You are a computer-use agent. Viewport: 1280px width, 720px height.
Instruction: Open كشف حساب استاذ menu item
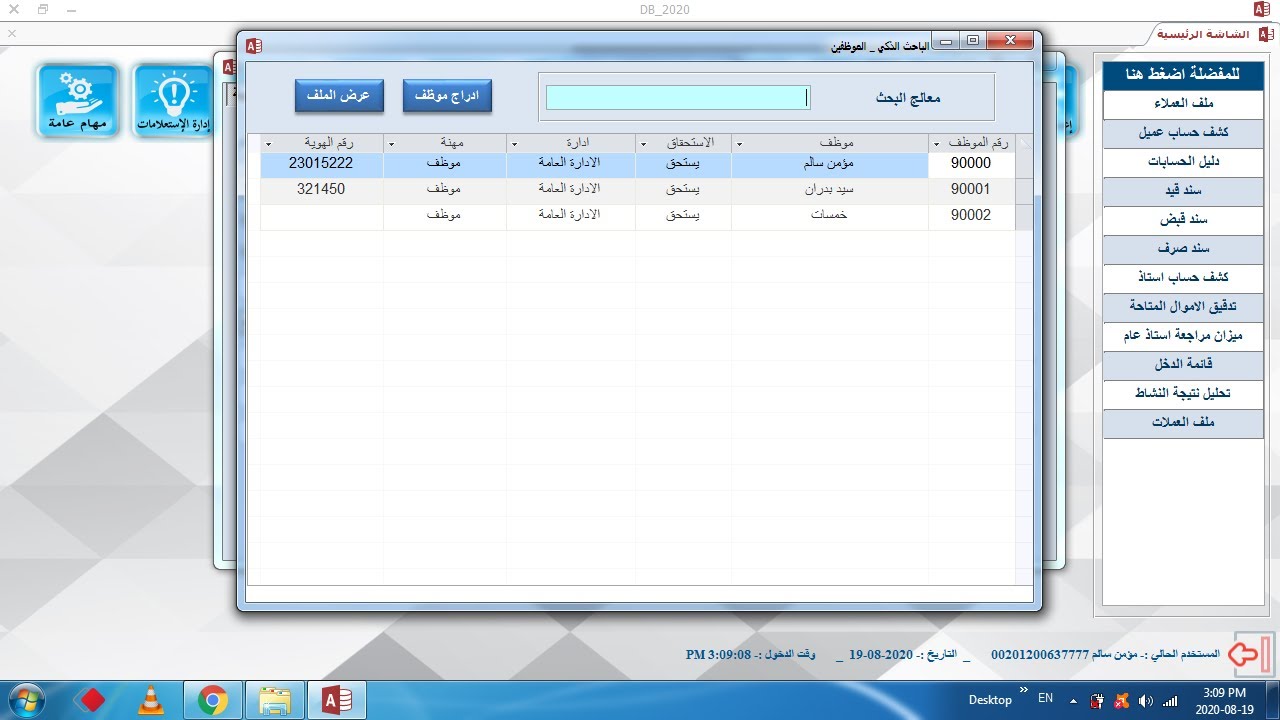click(x=1183, y=278)
